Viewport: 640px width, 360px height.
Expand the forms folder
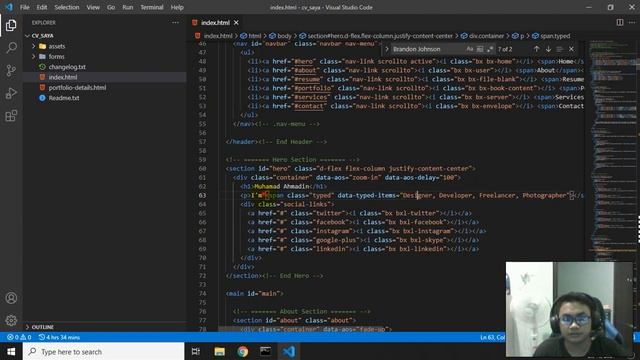pyautogui.click(x=33, y=56)
